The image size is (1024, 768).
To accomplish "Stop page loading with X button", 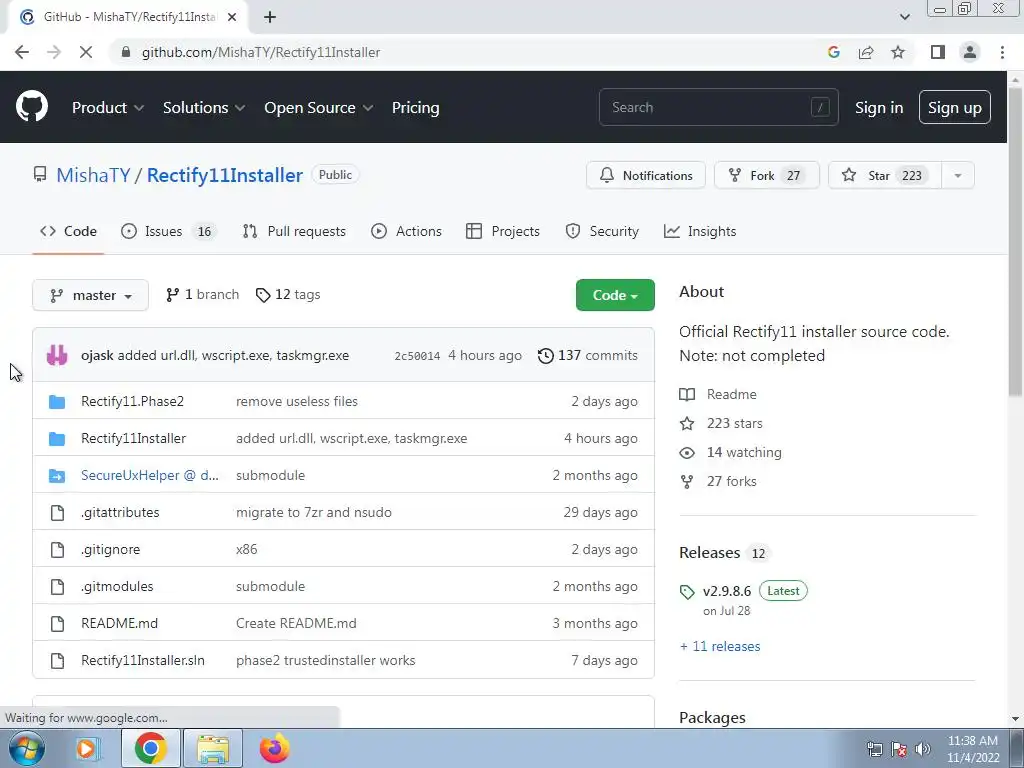I will (x=86, y=52).
